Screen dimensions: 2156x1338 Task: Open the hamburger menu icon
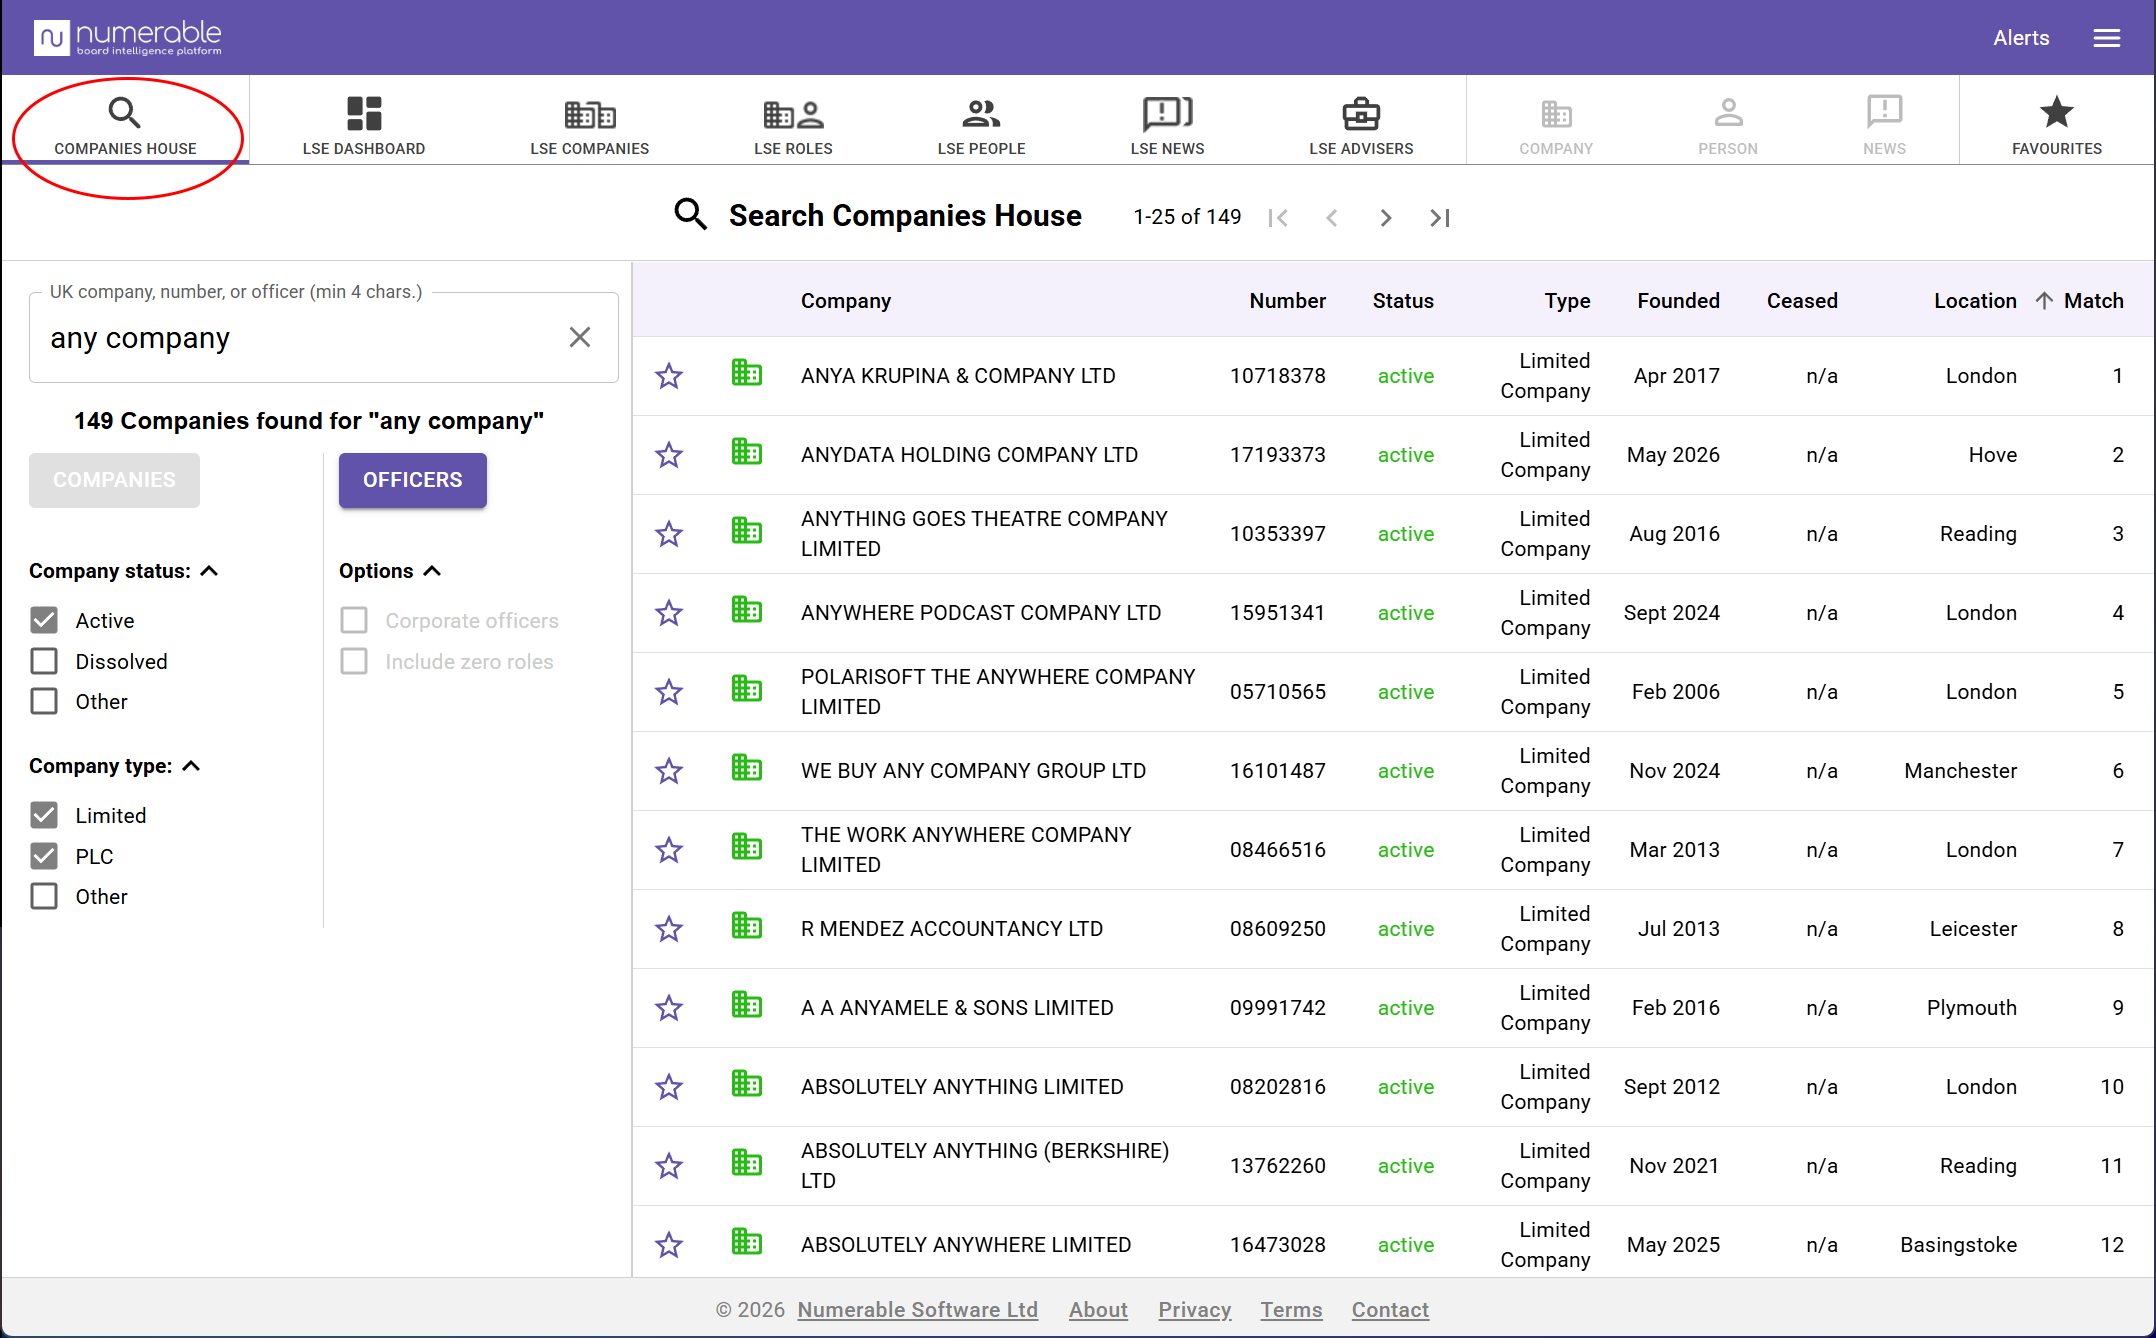click(2106, 38)
